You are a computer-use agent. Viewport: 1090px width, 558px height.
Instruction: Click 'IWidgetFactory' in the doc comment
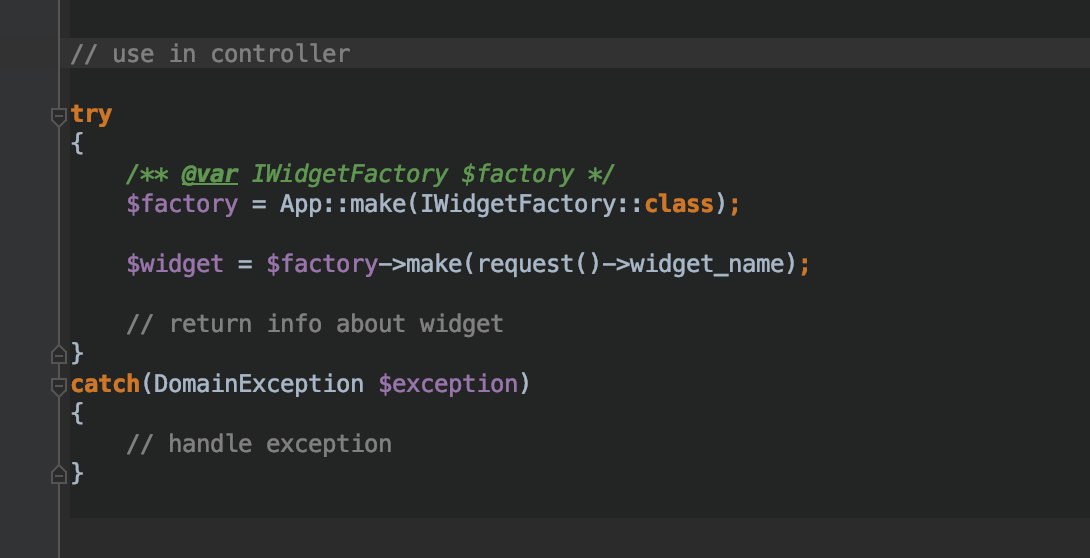pyautogui.click(x=350, y=174)
